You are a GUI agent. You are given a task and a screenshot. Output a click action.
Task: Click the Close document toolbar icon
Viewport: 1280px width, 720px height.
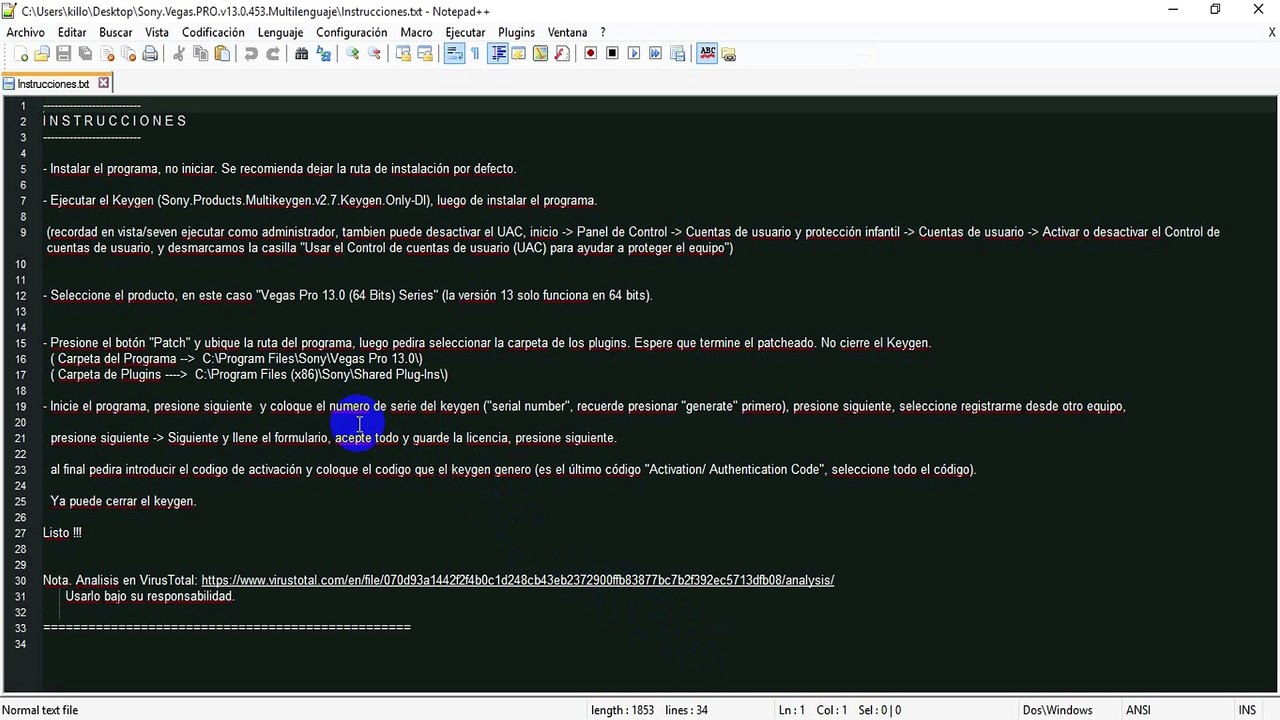tap(107, 54)
